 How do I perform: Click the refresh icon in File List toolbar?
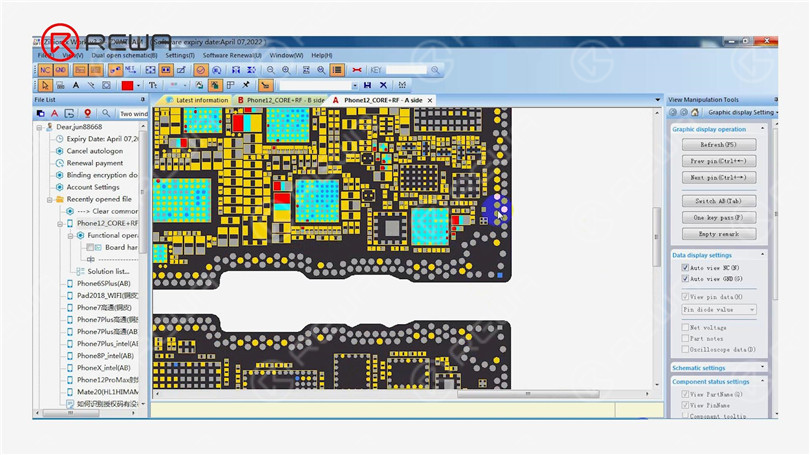69,113
